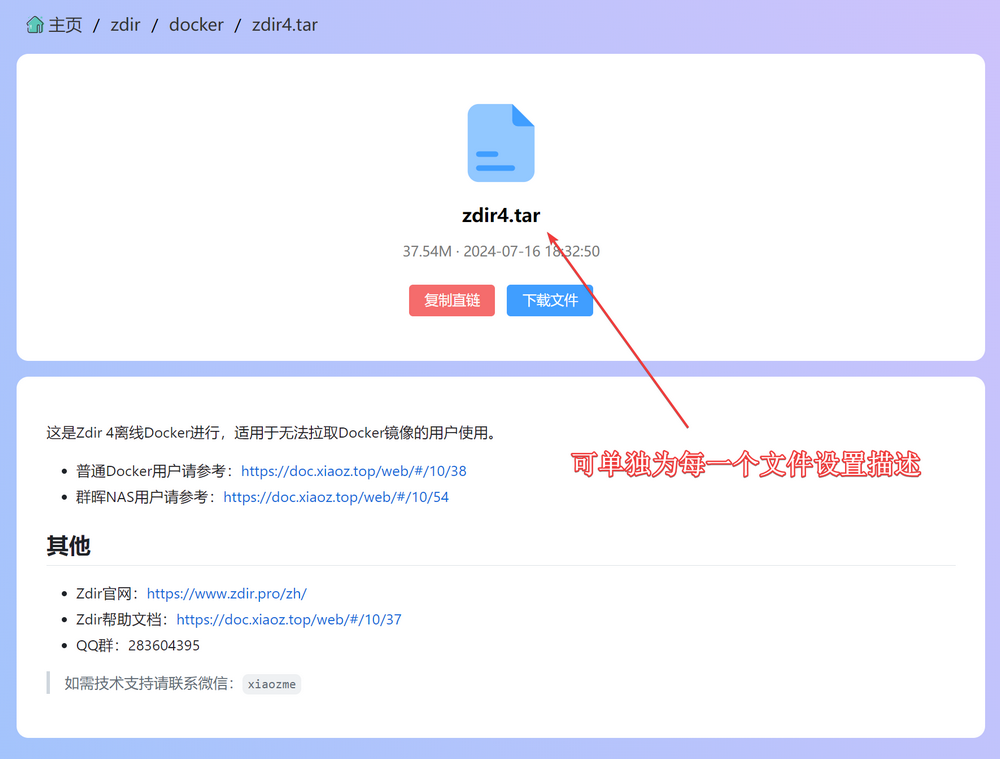Viewport: 1000px width, 759px height.
Task: Select the QQ群 number 283604395
Action: point(164,645)
